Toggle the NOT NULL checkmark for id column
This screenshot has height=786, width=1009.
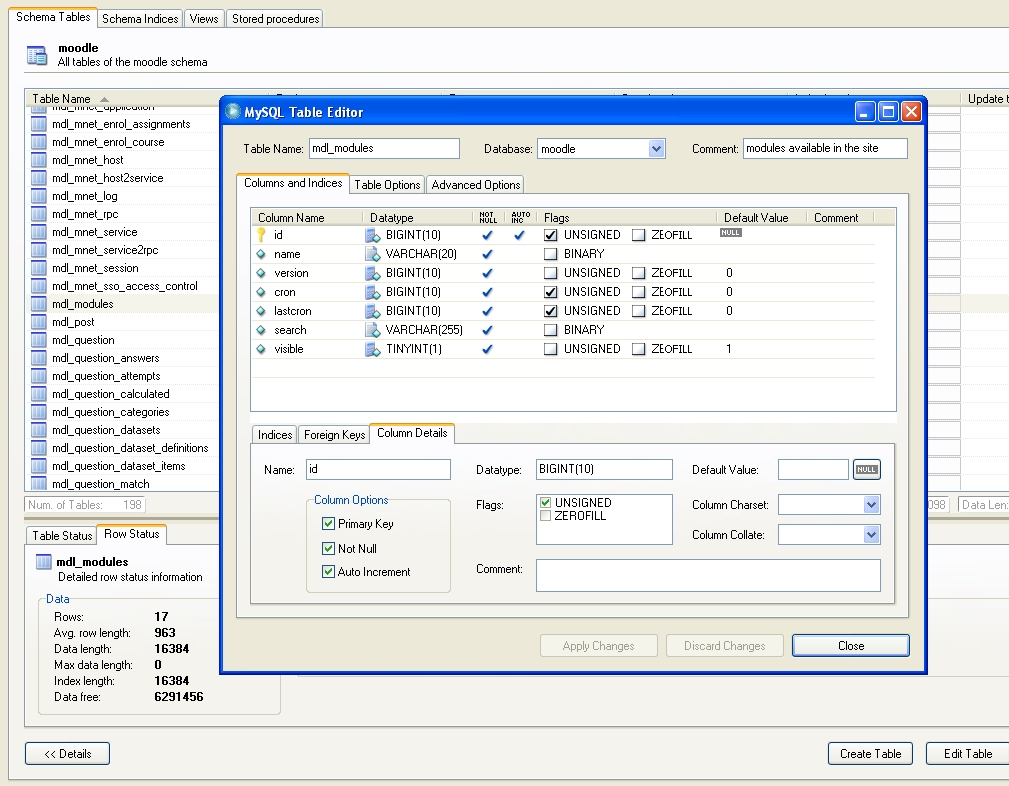click(x=487, y=235)
